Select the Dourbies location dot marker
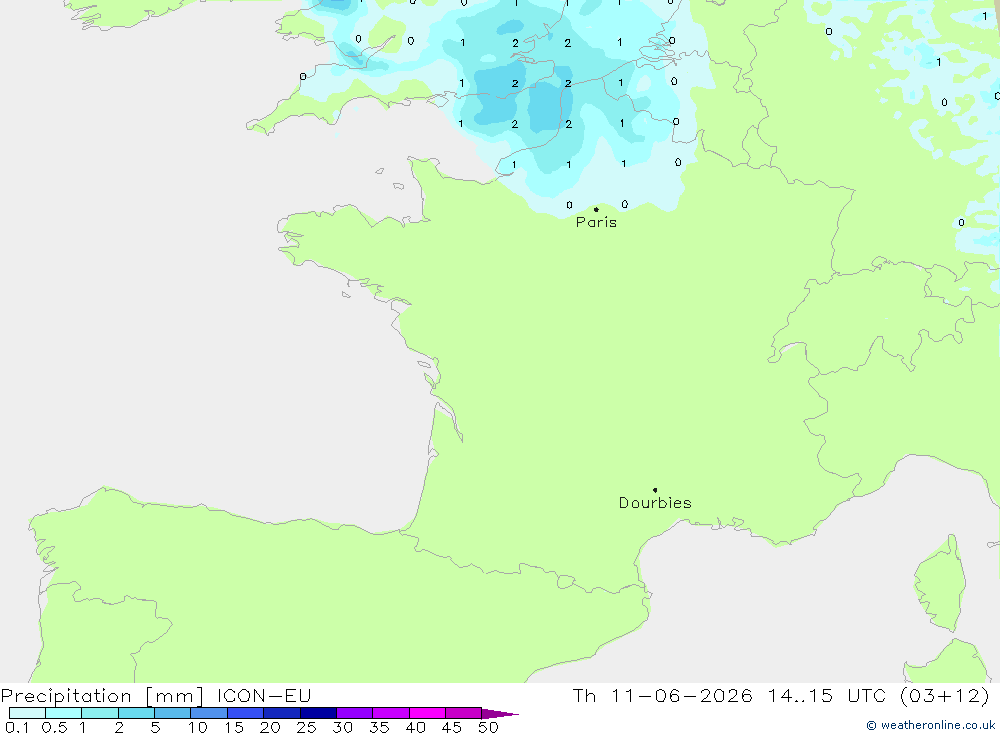The height and width of the screenshot is (733, 1000). (655, 490)
